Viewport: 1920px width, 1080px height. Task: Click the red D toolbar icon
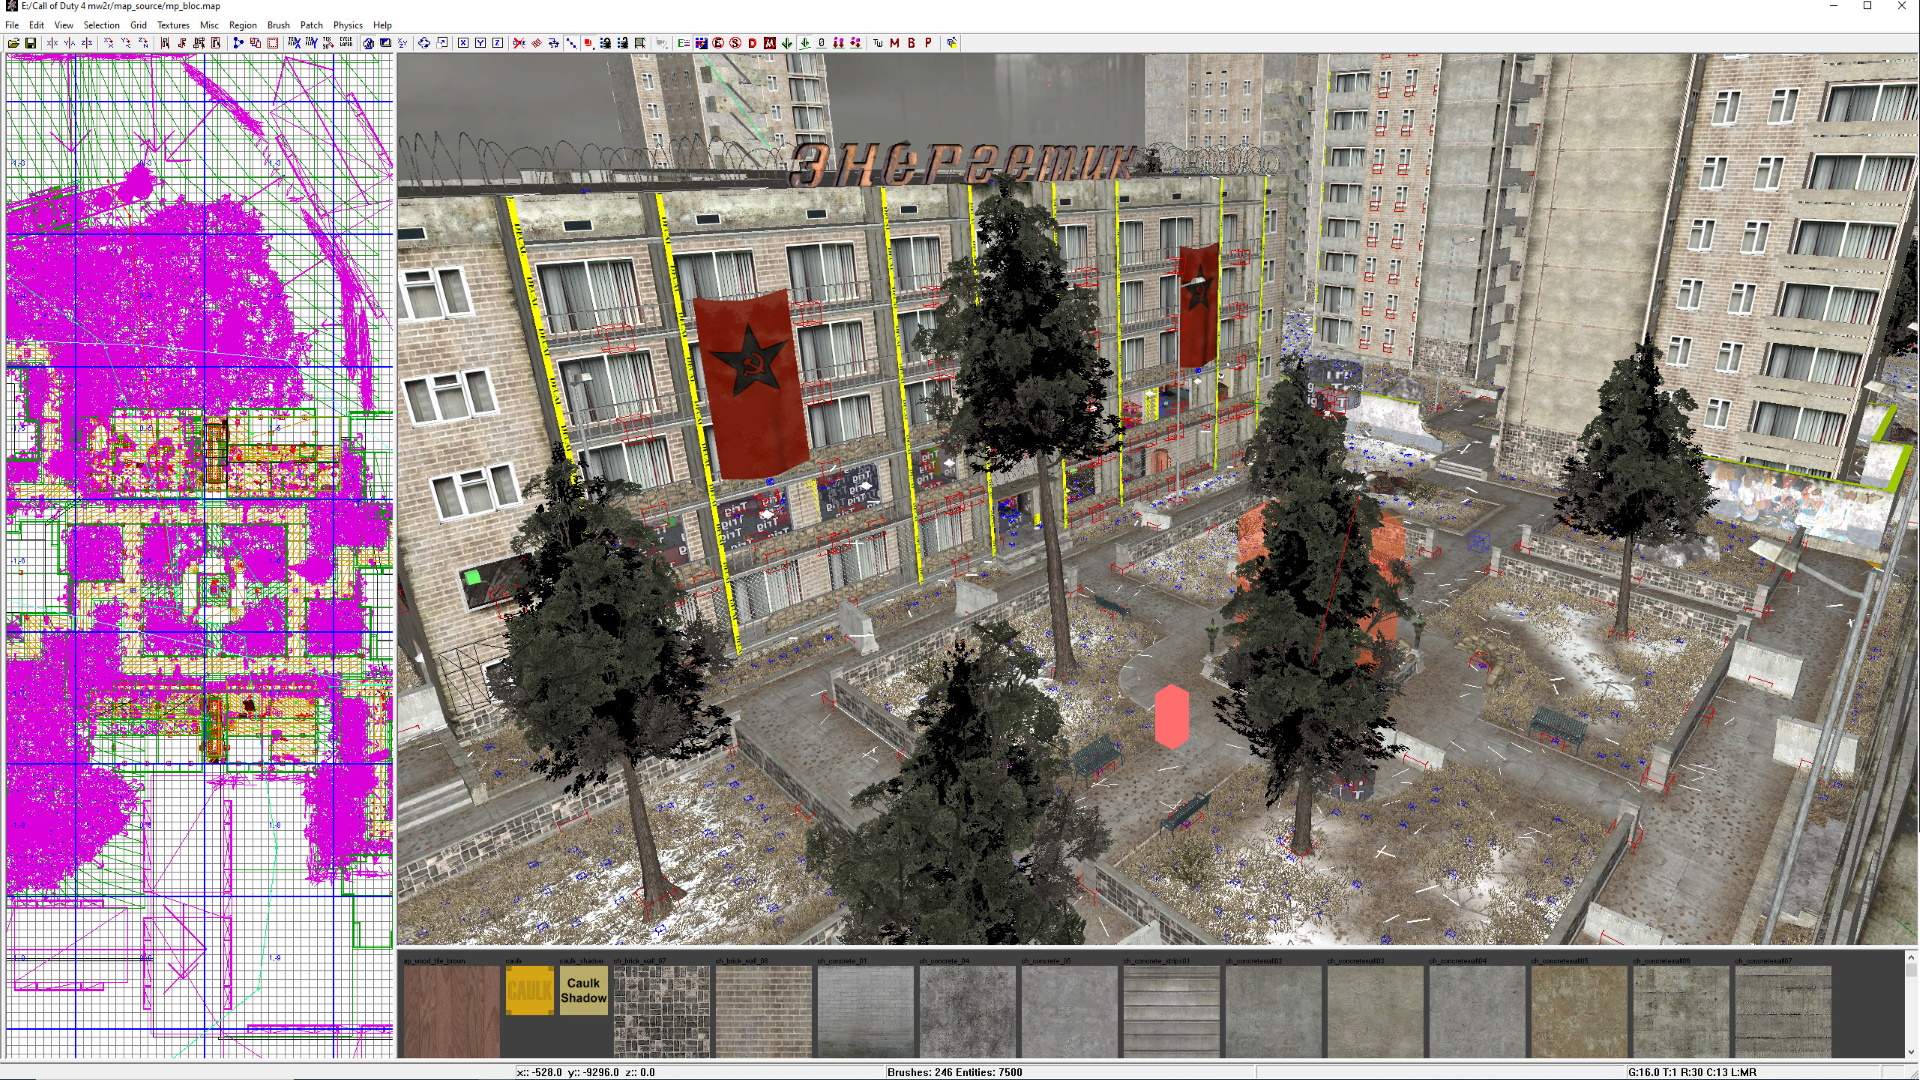click(752, 43)
